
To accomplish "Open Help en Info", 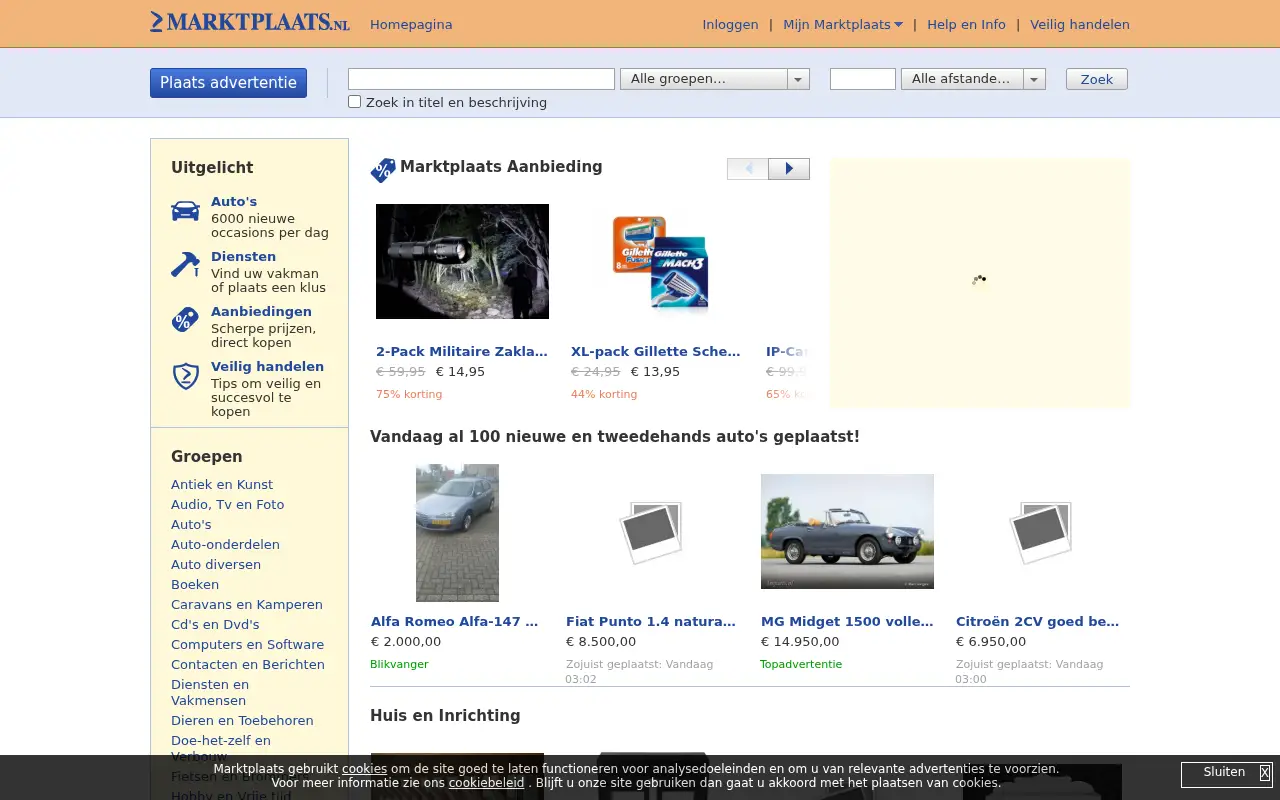I will click(966, 25).
